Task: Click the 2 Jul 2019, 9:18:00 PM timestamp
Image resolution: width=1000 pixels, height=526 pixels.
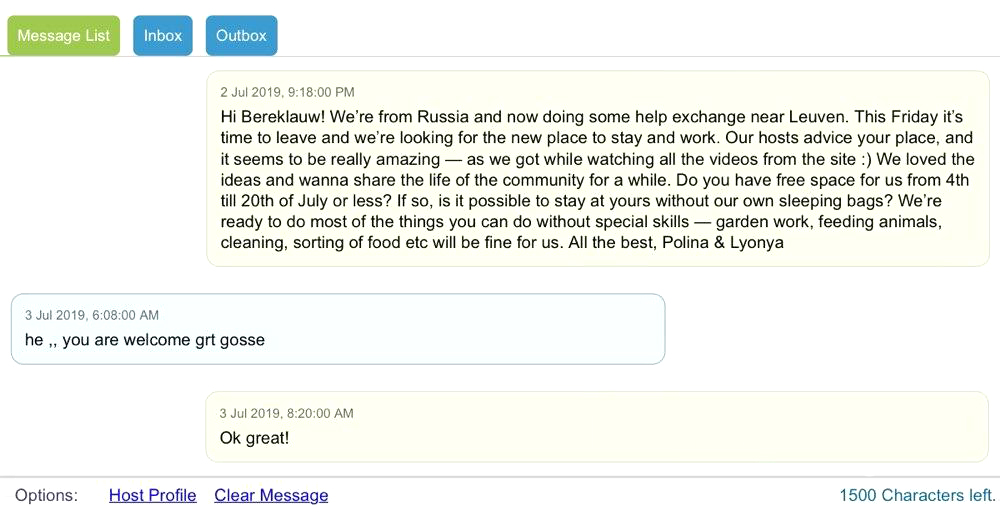Action: 287,92
